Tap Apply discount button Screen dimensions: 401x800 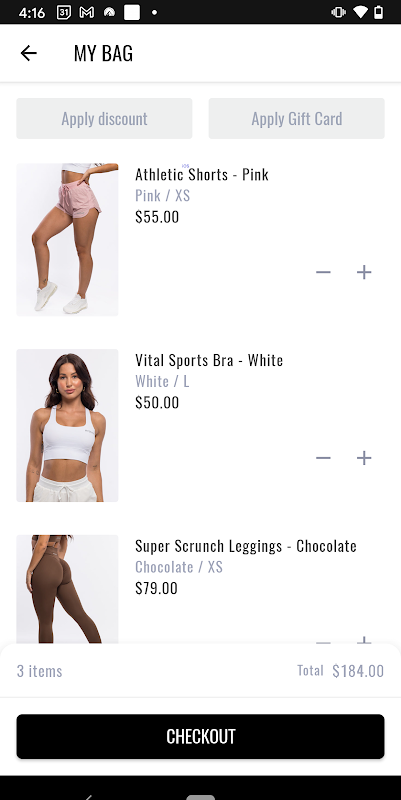(104, 118)
